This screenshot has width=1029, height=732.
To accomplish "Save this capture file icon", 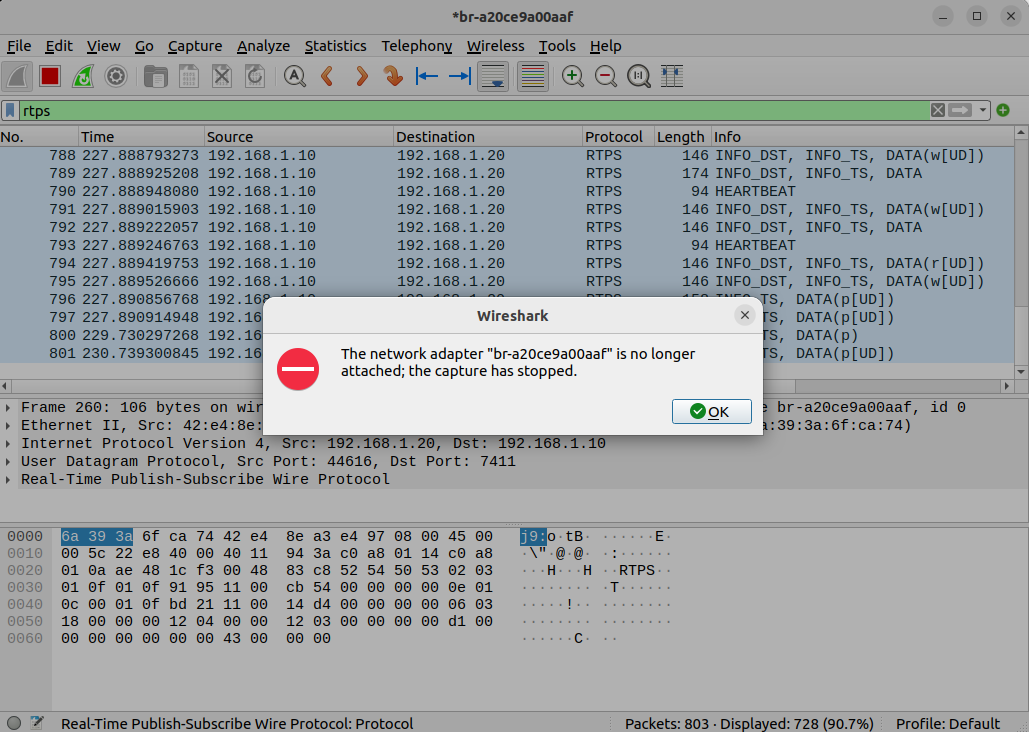I will tap(189, 77).
